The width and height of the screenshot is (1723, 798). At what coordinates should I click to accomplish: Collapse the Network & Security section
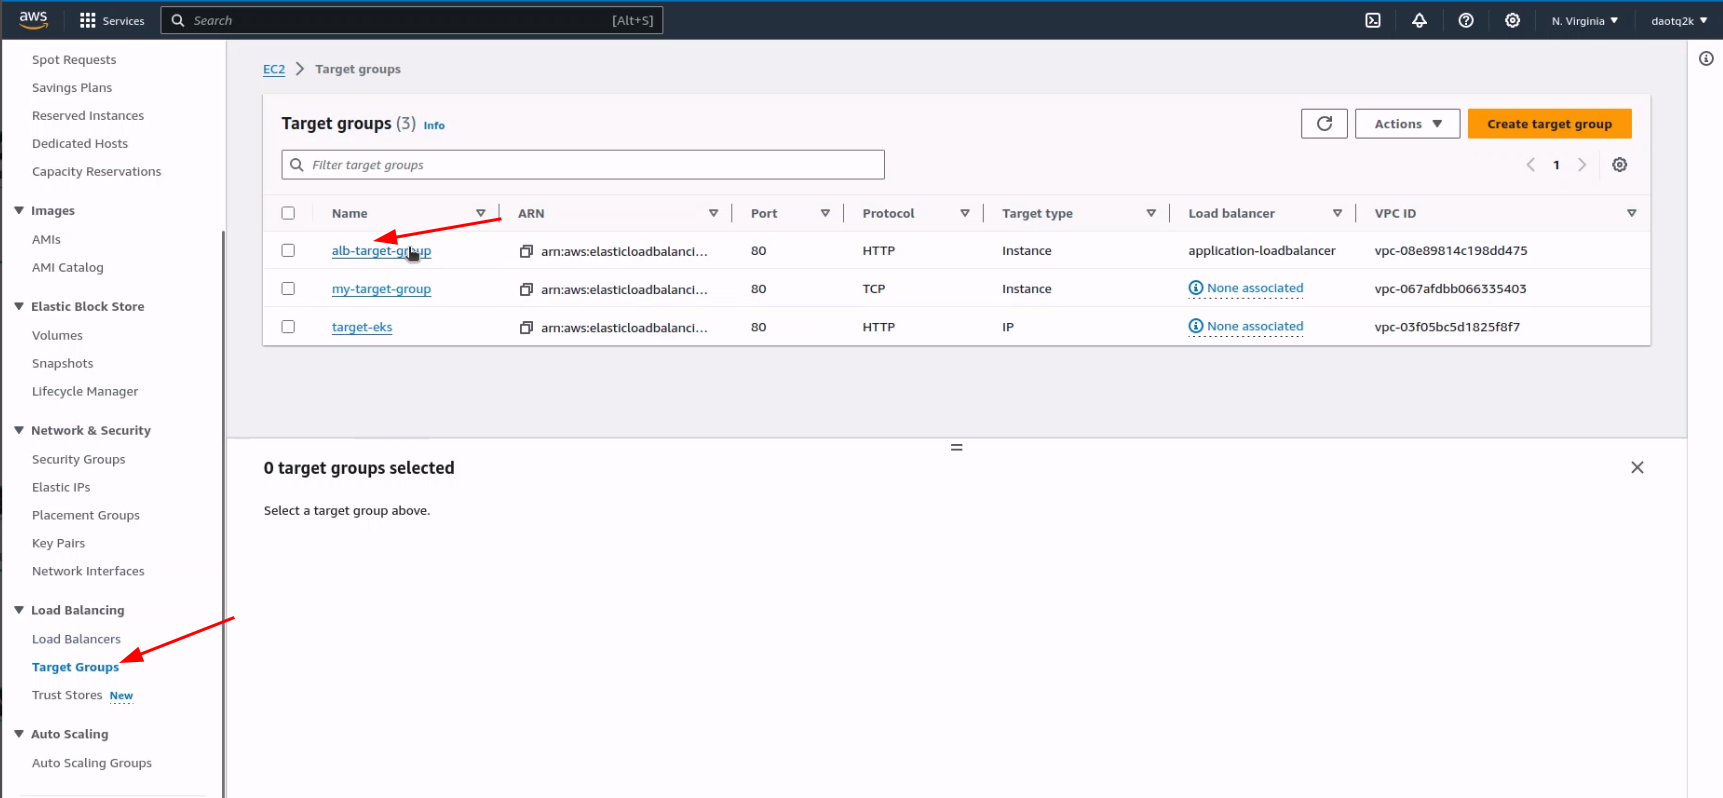[19, 430]
